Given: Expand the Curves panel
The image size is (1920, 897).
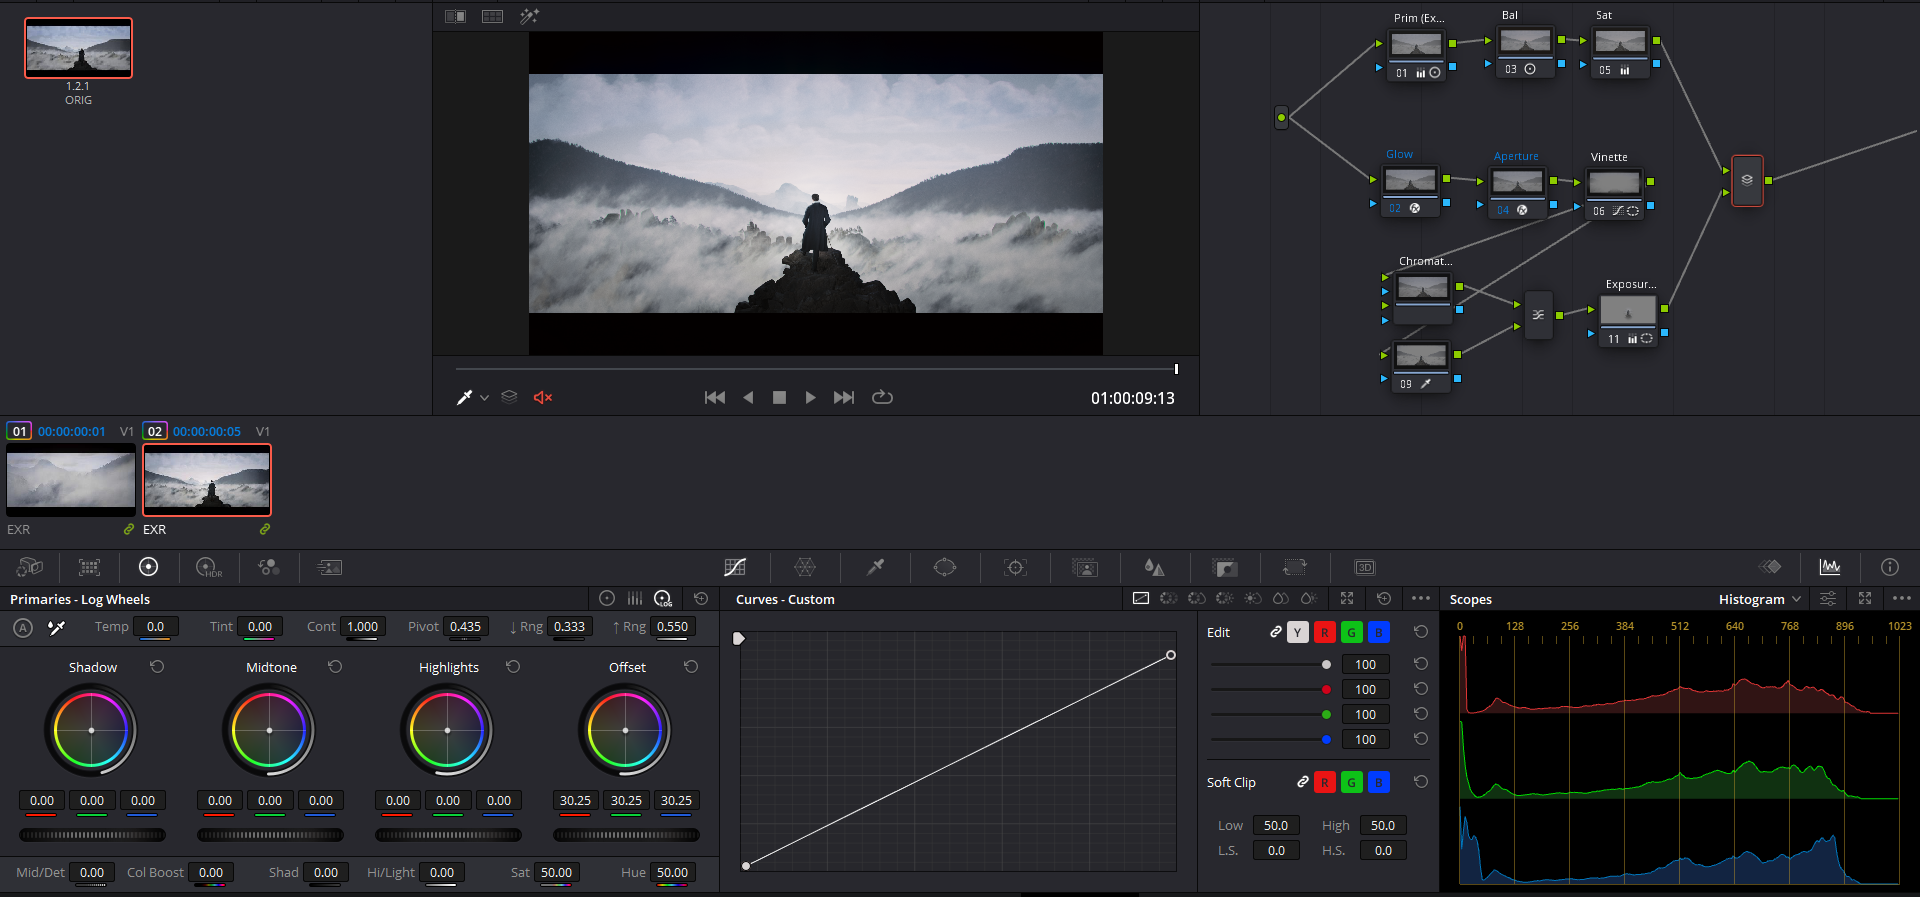Looking at the screenshot, I should [x=1347, y=598].
